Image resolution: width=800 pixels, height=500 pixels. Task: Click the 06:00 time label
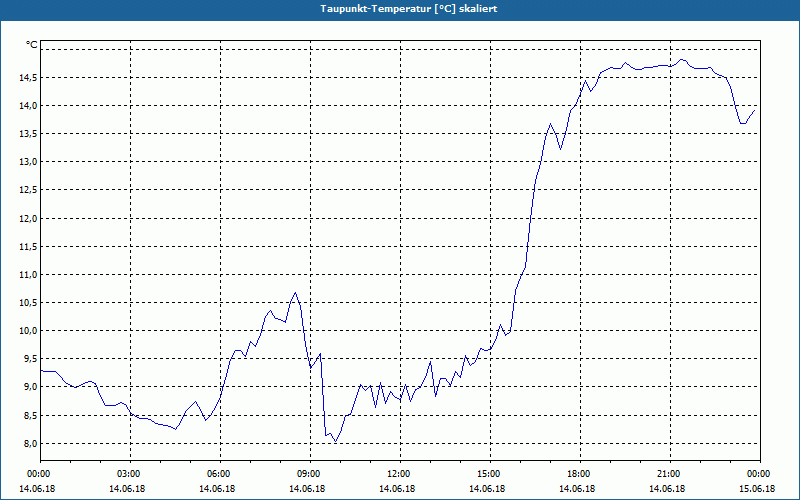(220, 474)
